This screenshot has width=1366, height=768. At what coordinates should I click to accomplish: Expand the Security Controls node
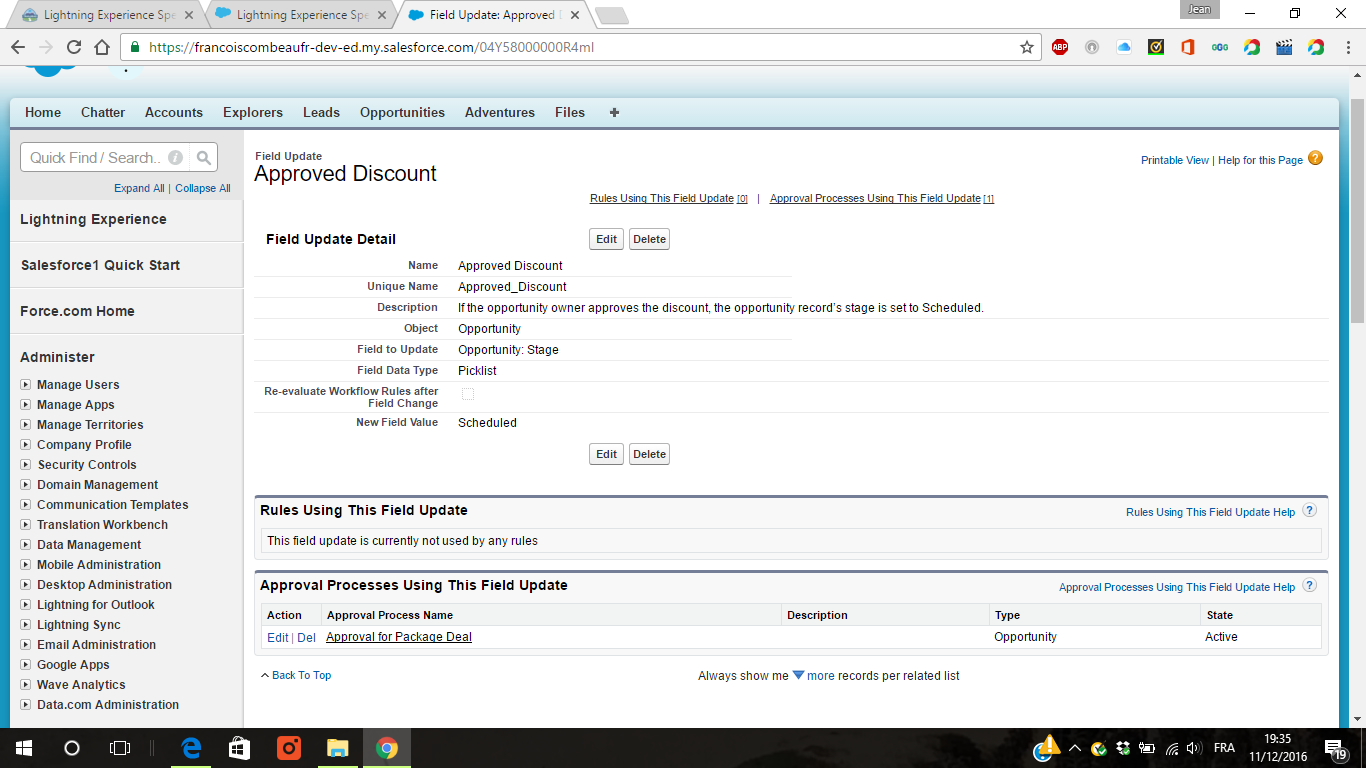27,465
